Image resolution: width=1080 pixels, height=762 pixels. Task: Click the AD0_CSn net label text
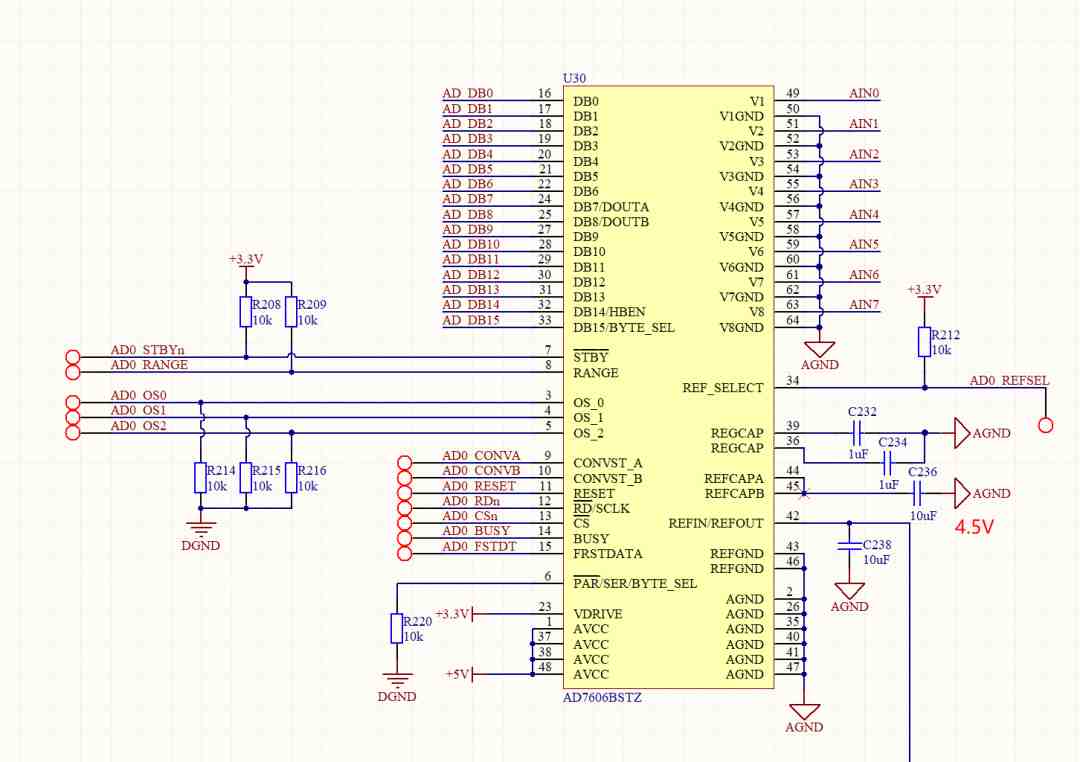(x=470, y=516)
